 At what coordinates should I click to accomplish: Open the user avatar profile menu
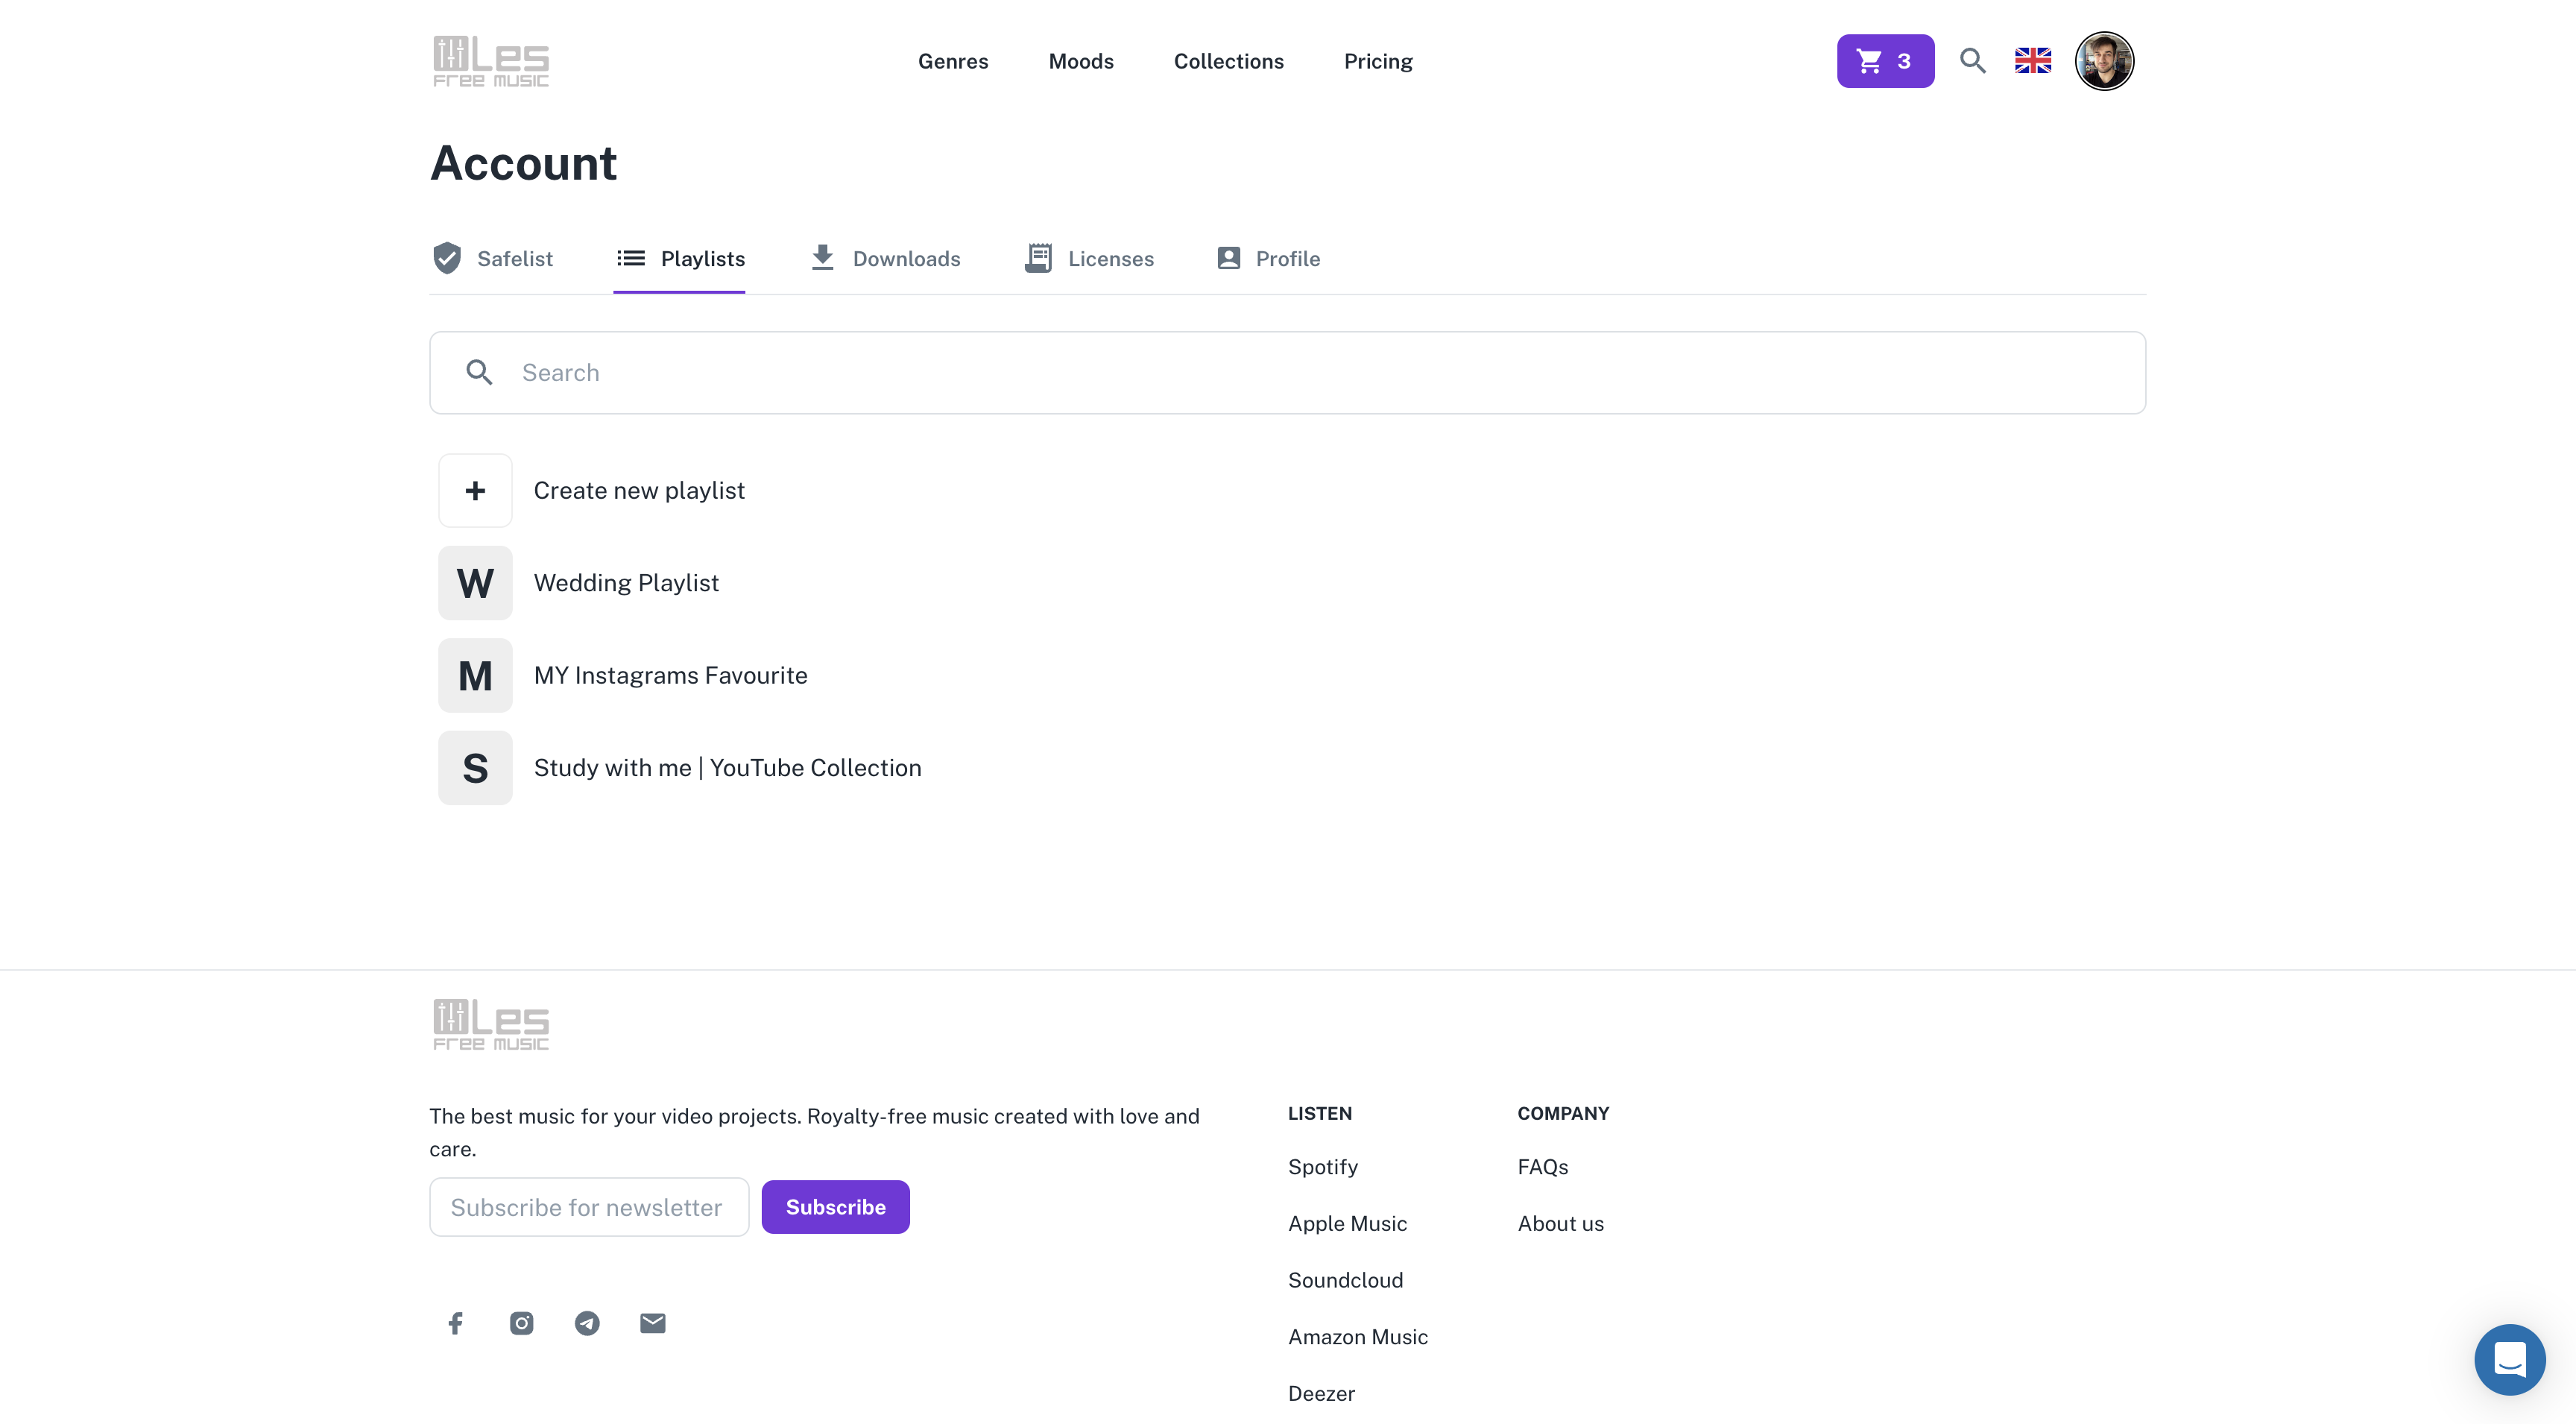(x=2104, y=61)
